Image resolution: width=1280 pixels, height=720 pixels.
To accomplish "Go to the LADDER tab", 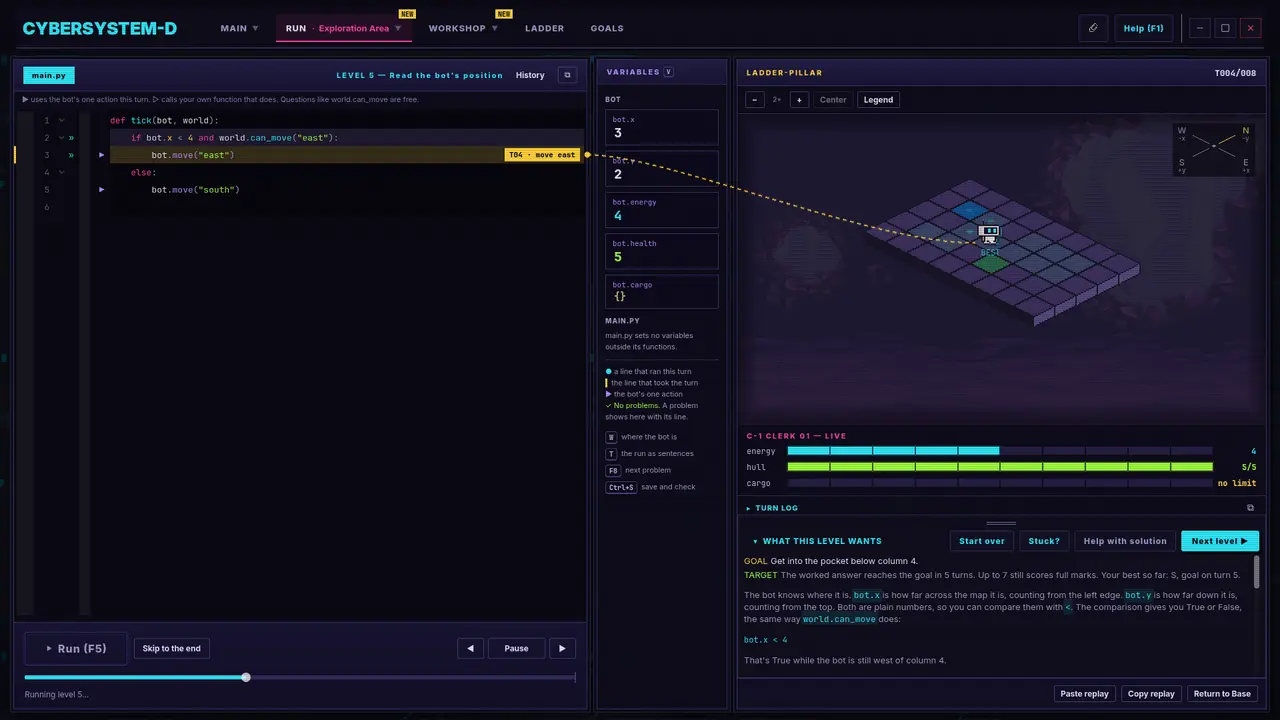I will pyautogui.click(x=544, y=28).
